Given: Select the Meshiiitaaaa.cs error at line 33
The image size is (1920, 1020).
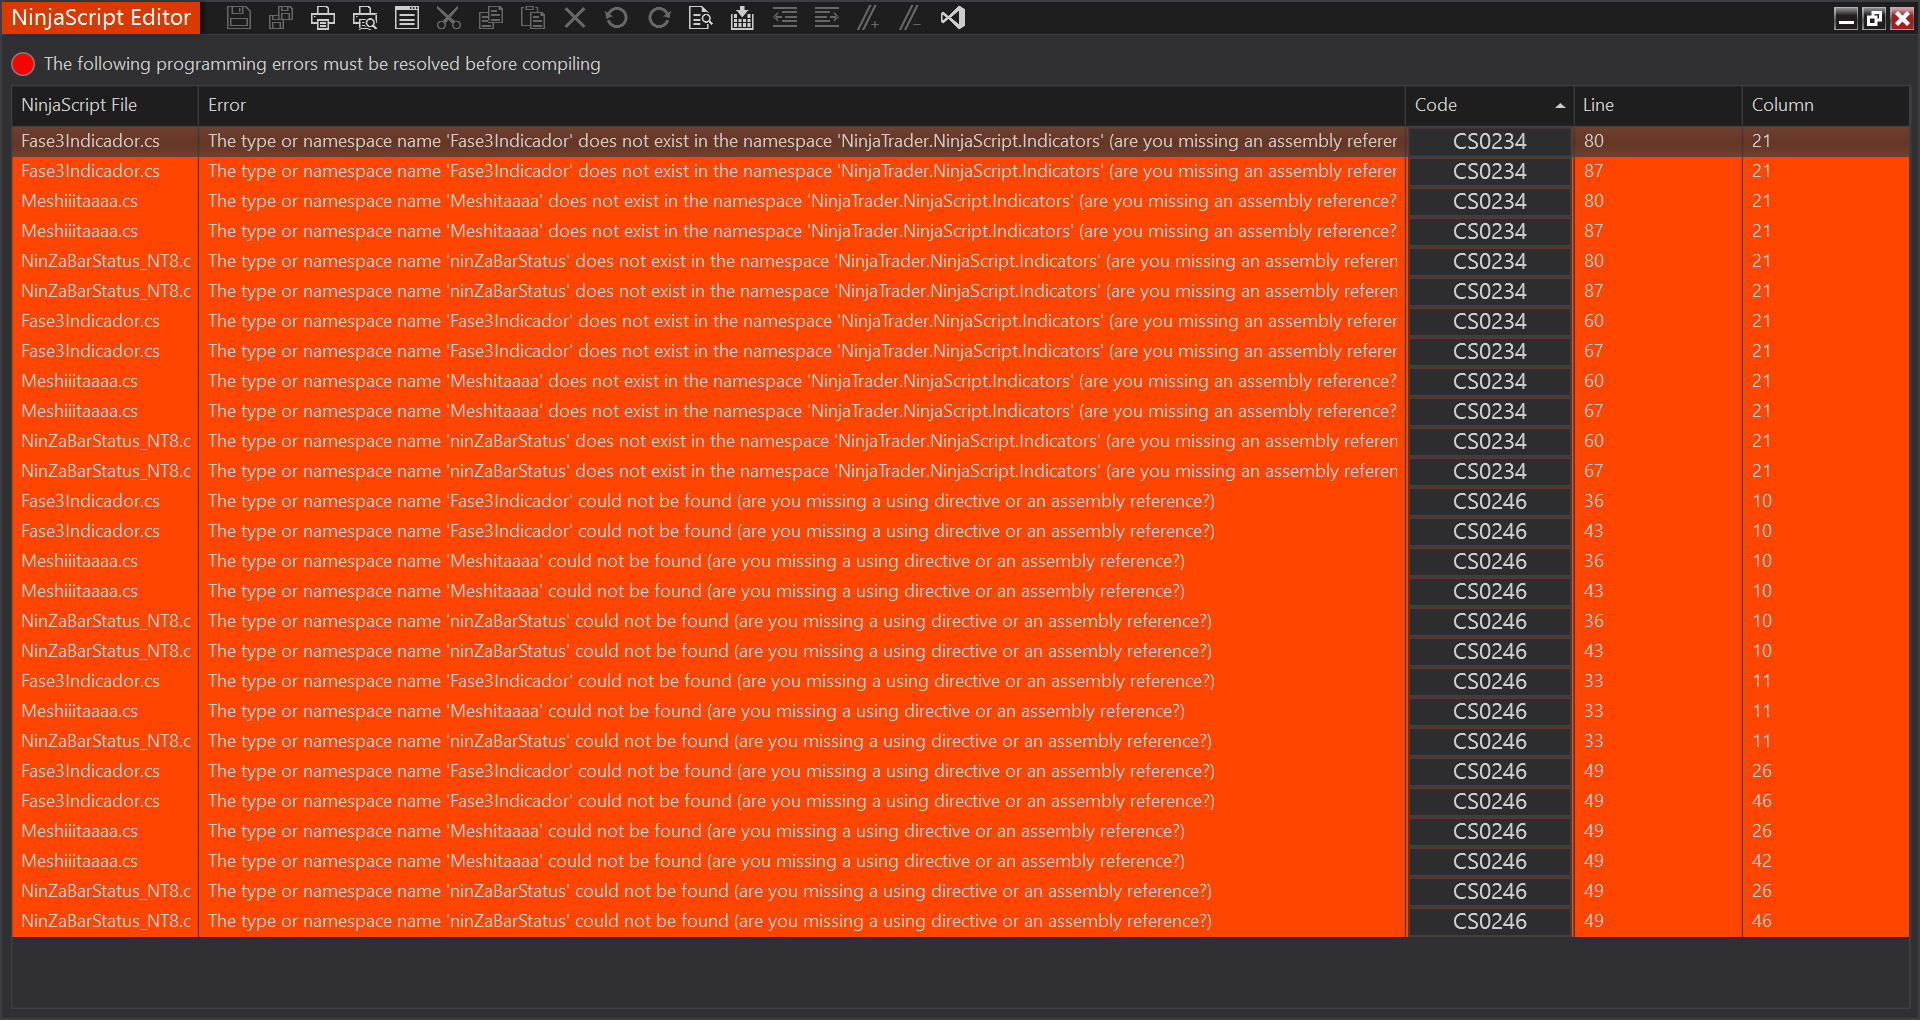Looking at the screenshot, I should [960, 711].
